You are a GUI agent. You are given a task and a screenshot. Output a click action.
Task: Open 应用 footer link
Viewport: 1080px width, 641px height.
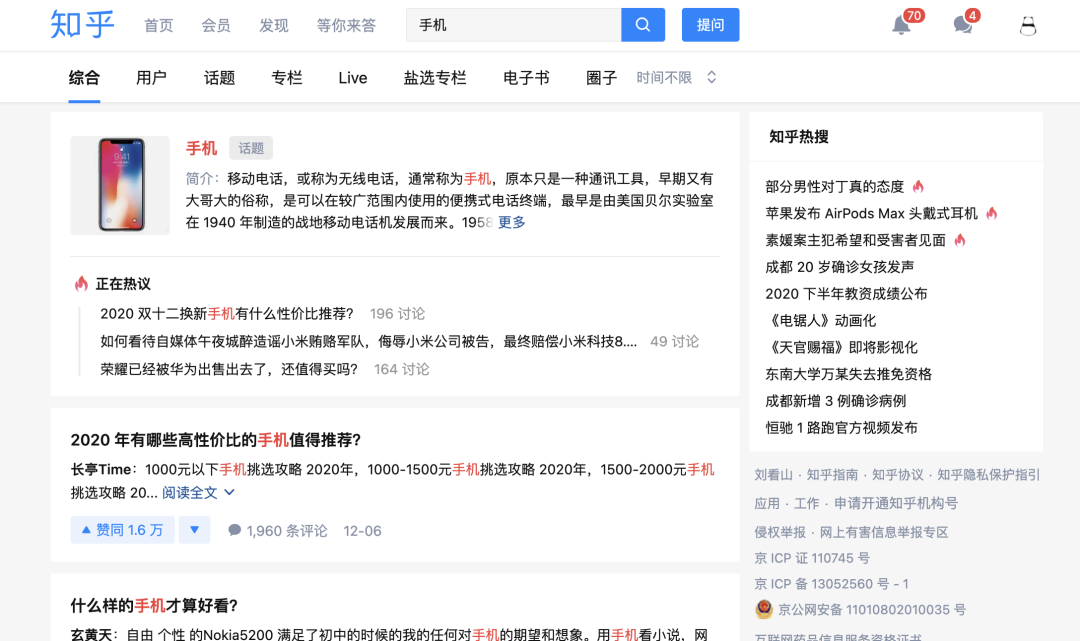point(767,503)
